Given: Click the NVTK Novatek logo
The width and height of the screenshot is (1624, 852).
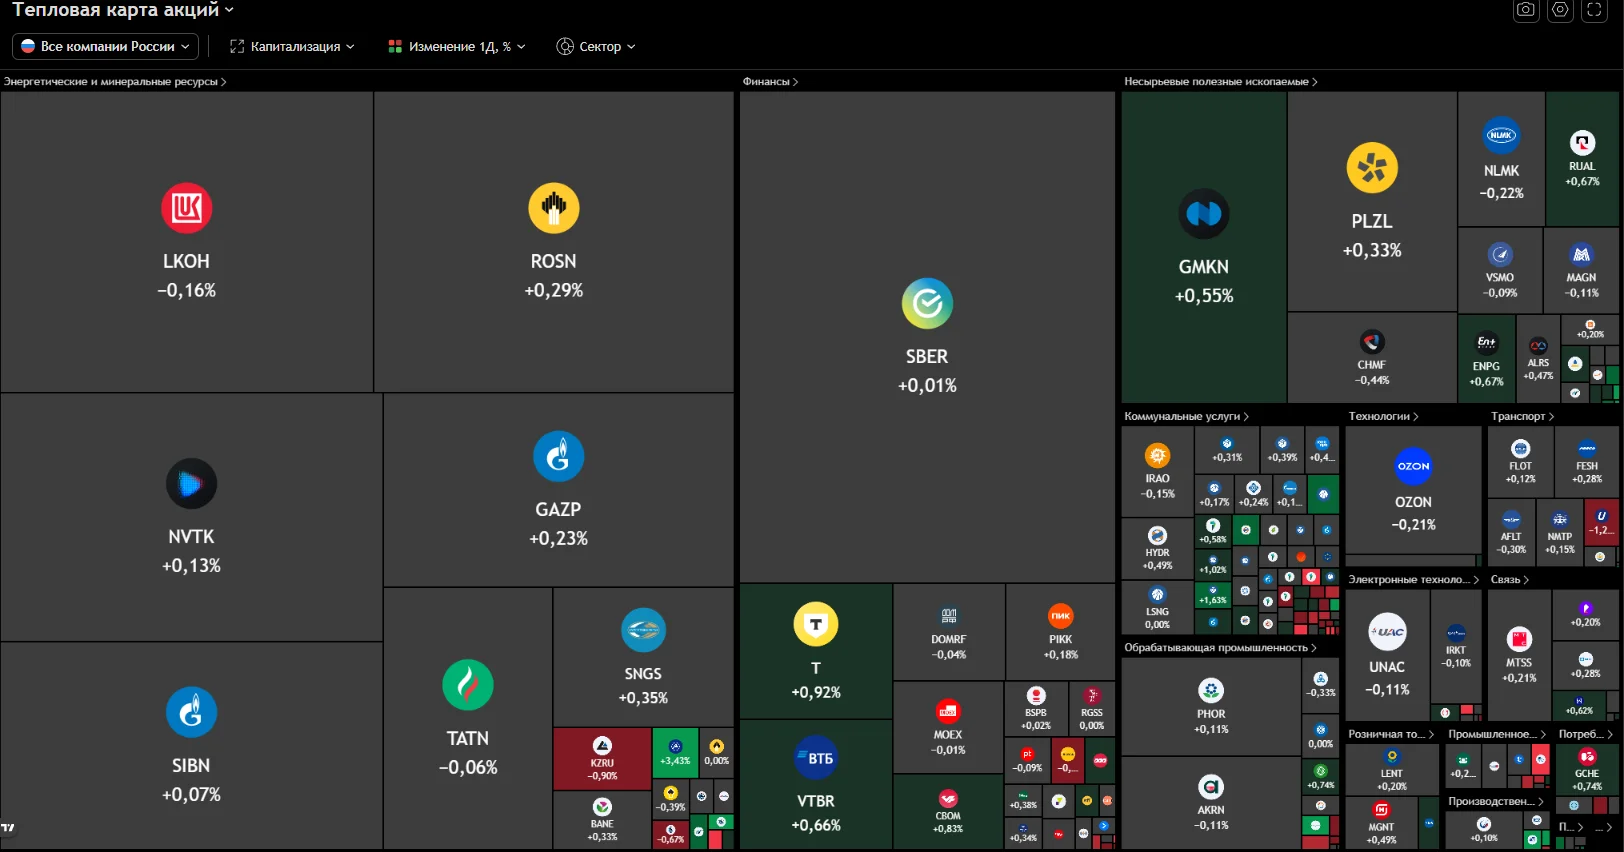Looking at the screenshot, I should 191,484.
